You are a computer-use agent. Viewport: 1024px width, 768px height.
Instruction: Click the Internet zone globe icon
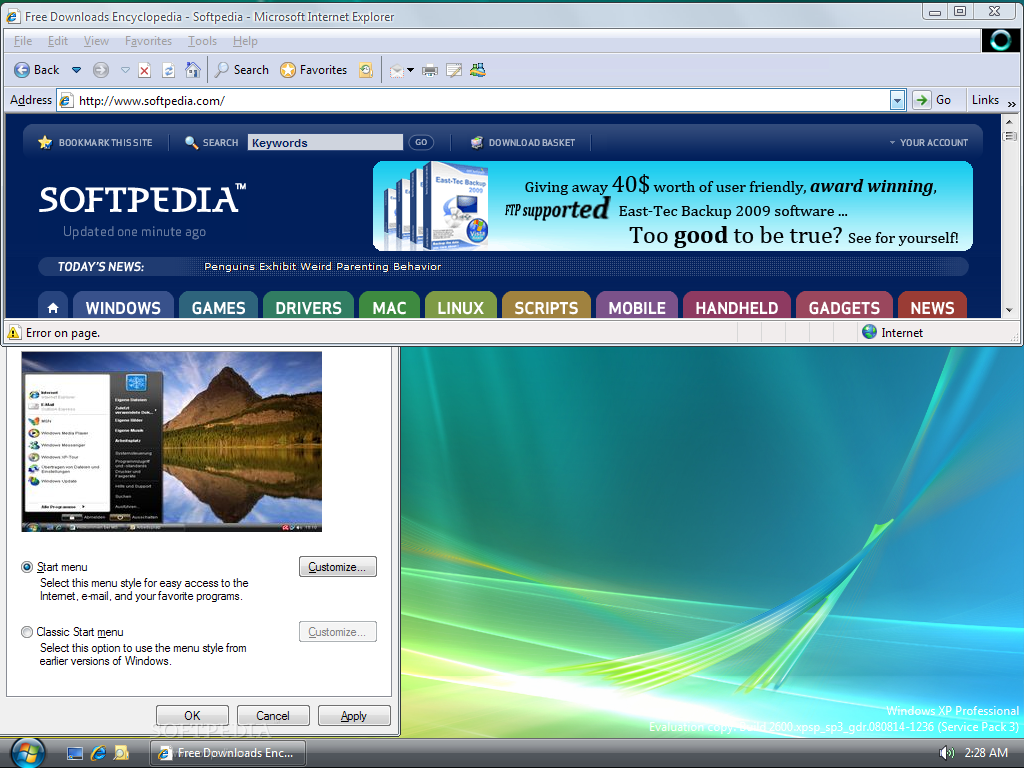(869, 332)
